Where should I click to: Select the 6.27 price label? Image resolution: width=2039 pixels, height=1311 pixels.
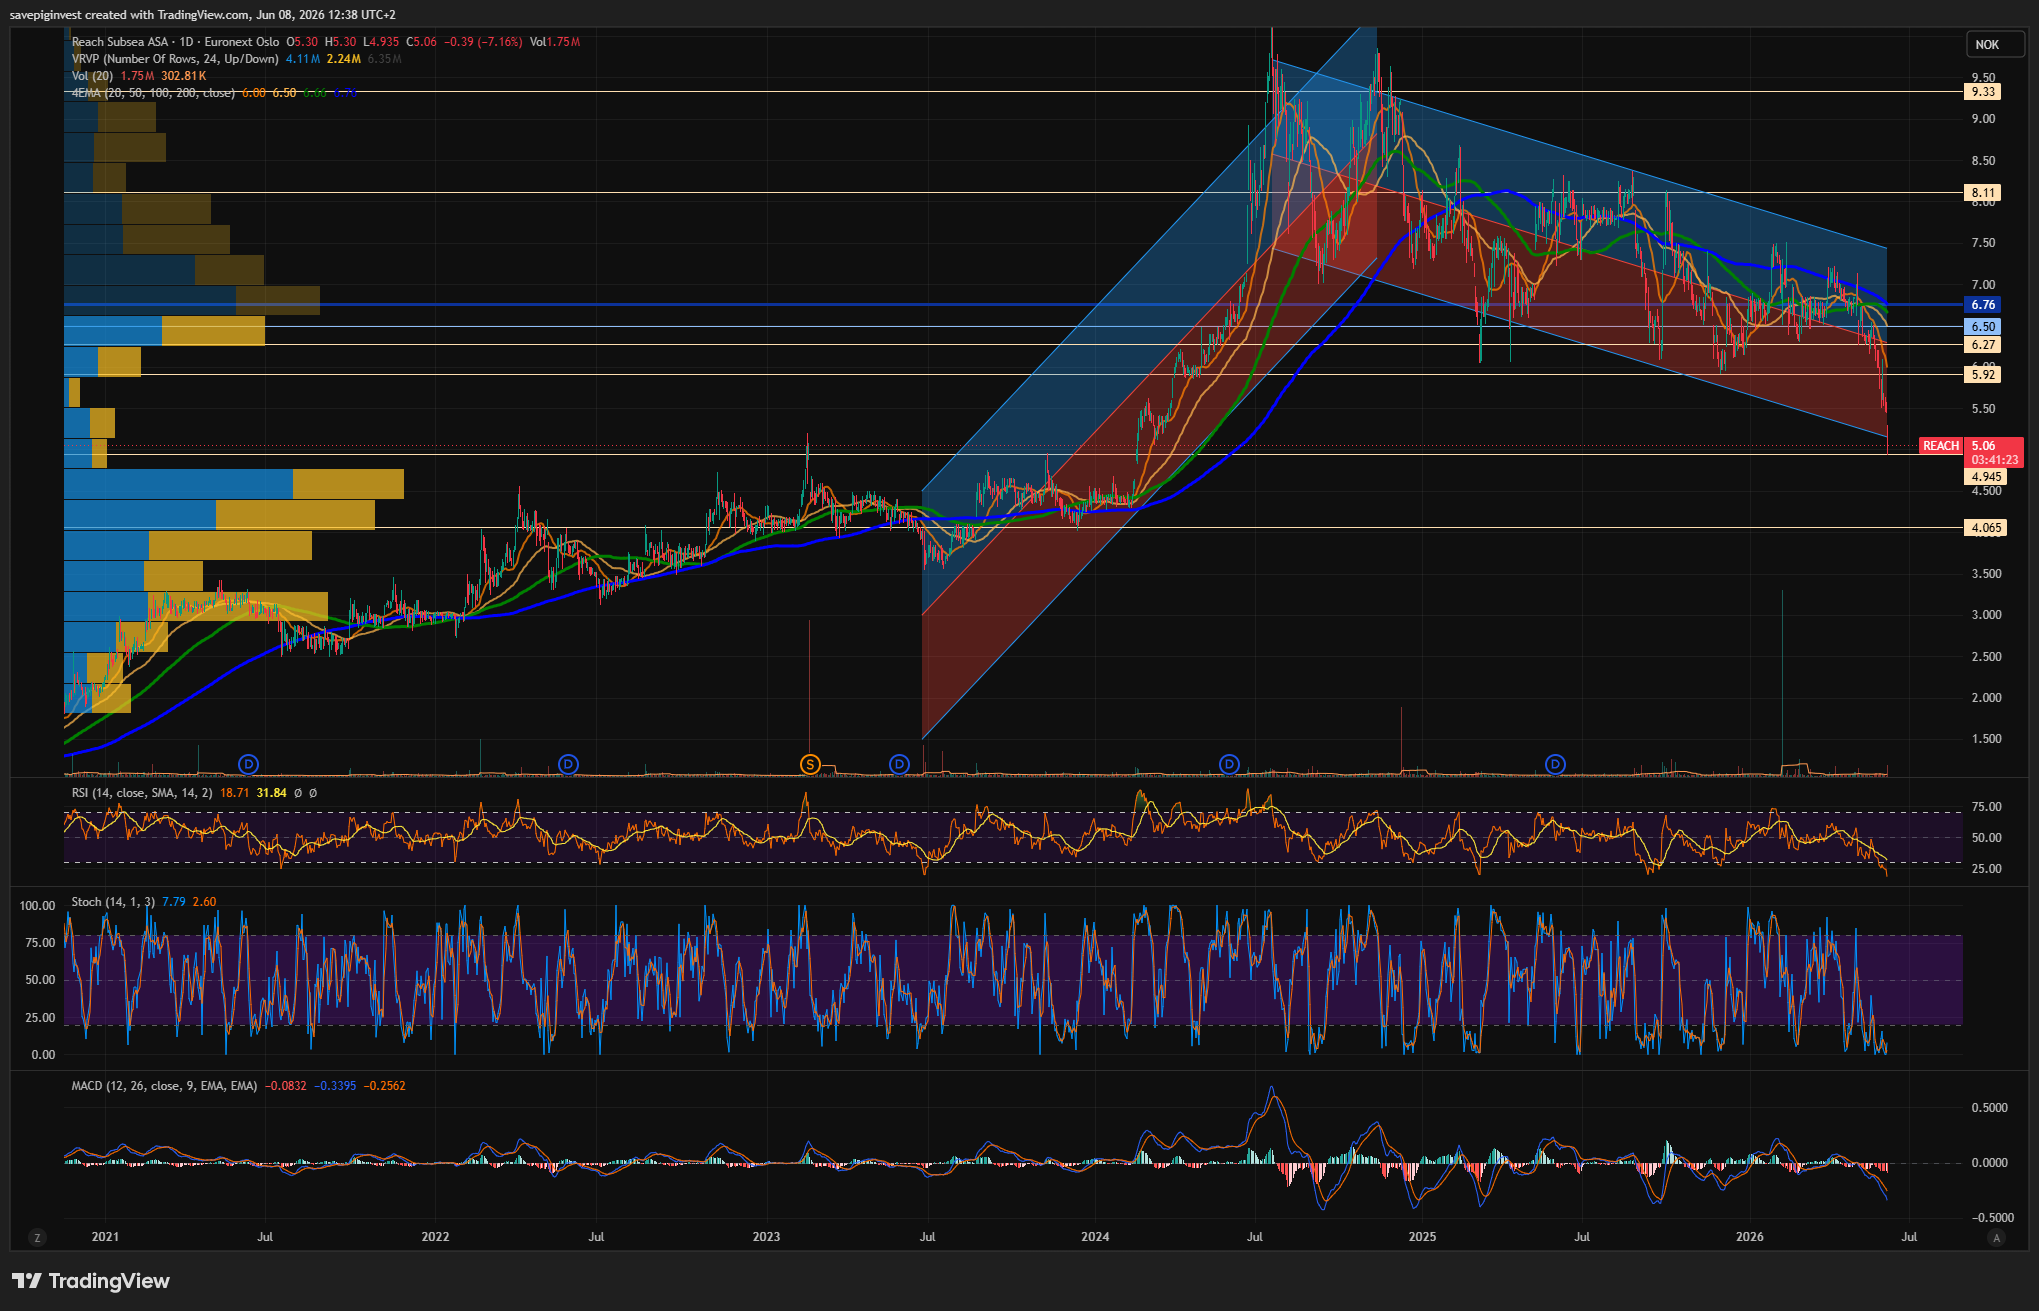(1983, 345)
